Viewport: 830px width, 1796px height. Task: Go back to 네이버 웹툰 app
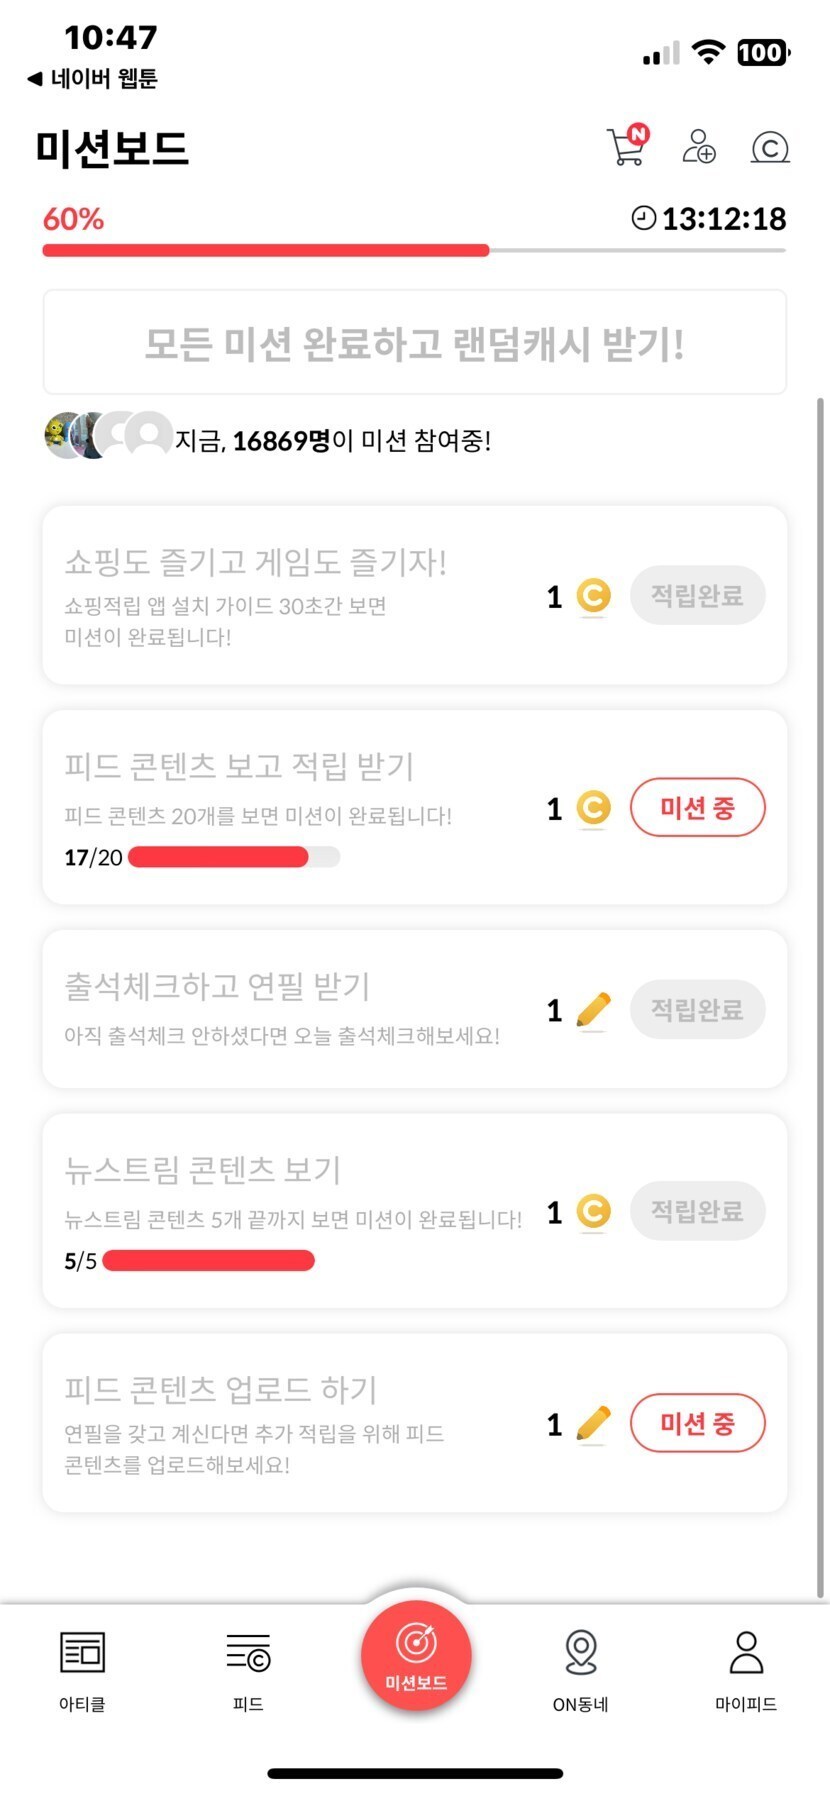coord(92,78)
